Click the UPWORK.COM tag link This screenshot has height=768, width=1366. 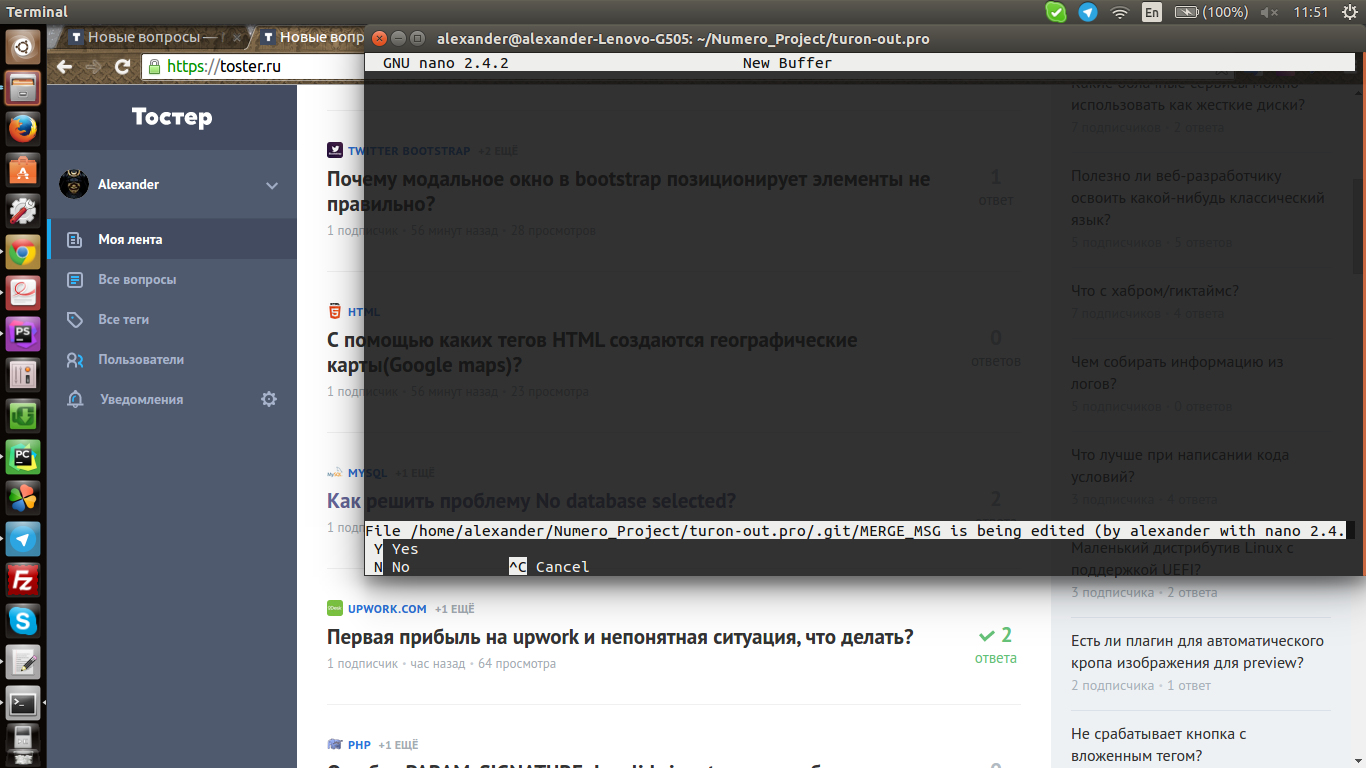pos(387,609)
